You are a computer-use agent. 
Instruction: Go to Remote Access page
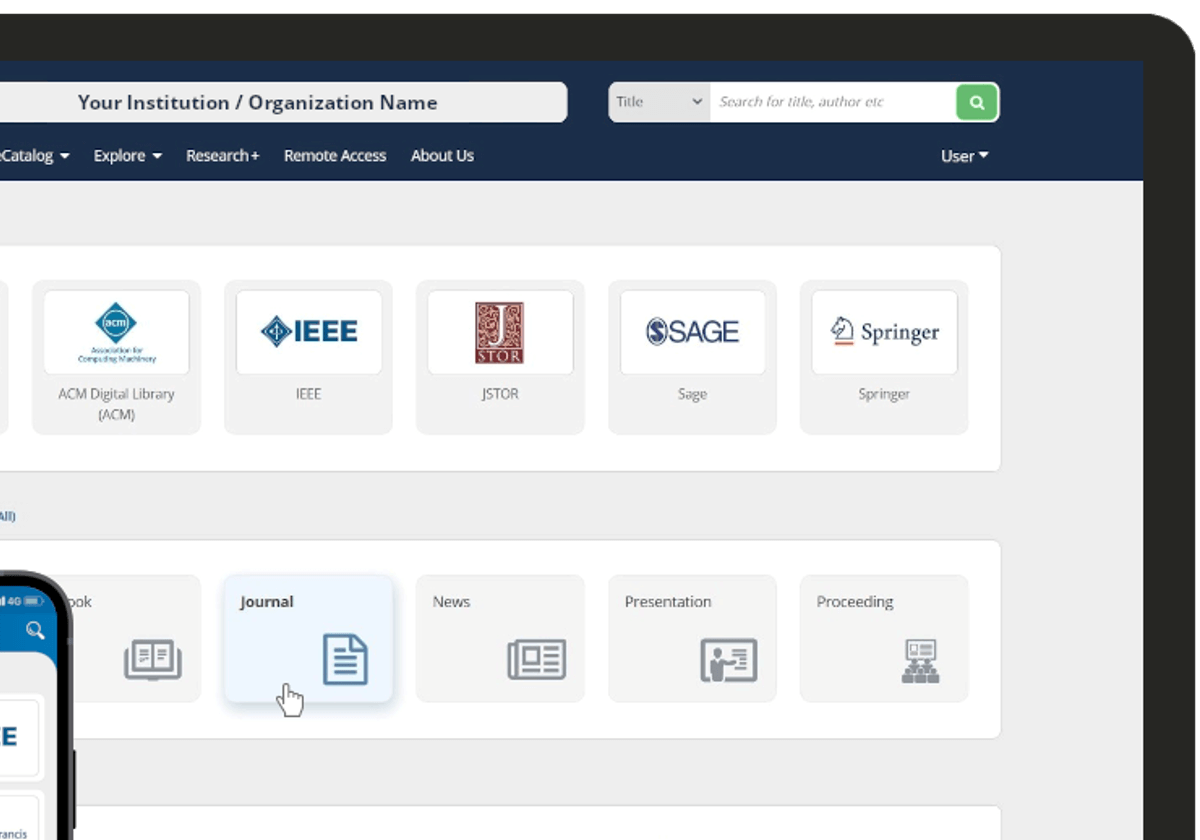(335, 156)
